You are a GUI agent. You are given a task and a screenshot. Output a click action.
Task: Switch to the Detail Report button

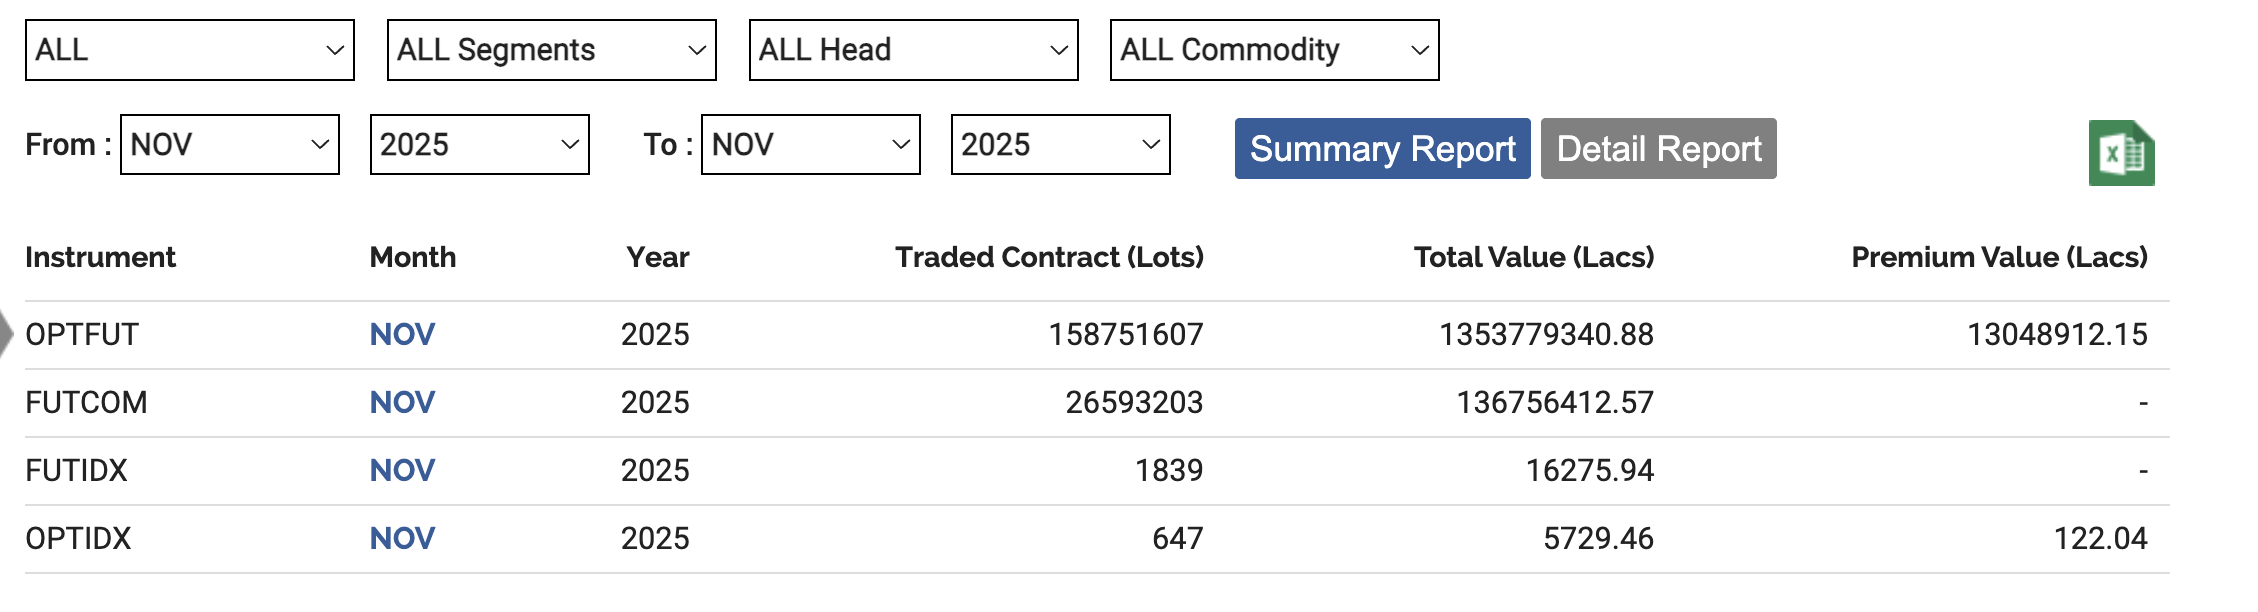[x=1658, y=149]
